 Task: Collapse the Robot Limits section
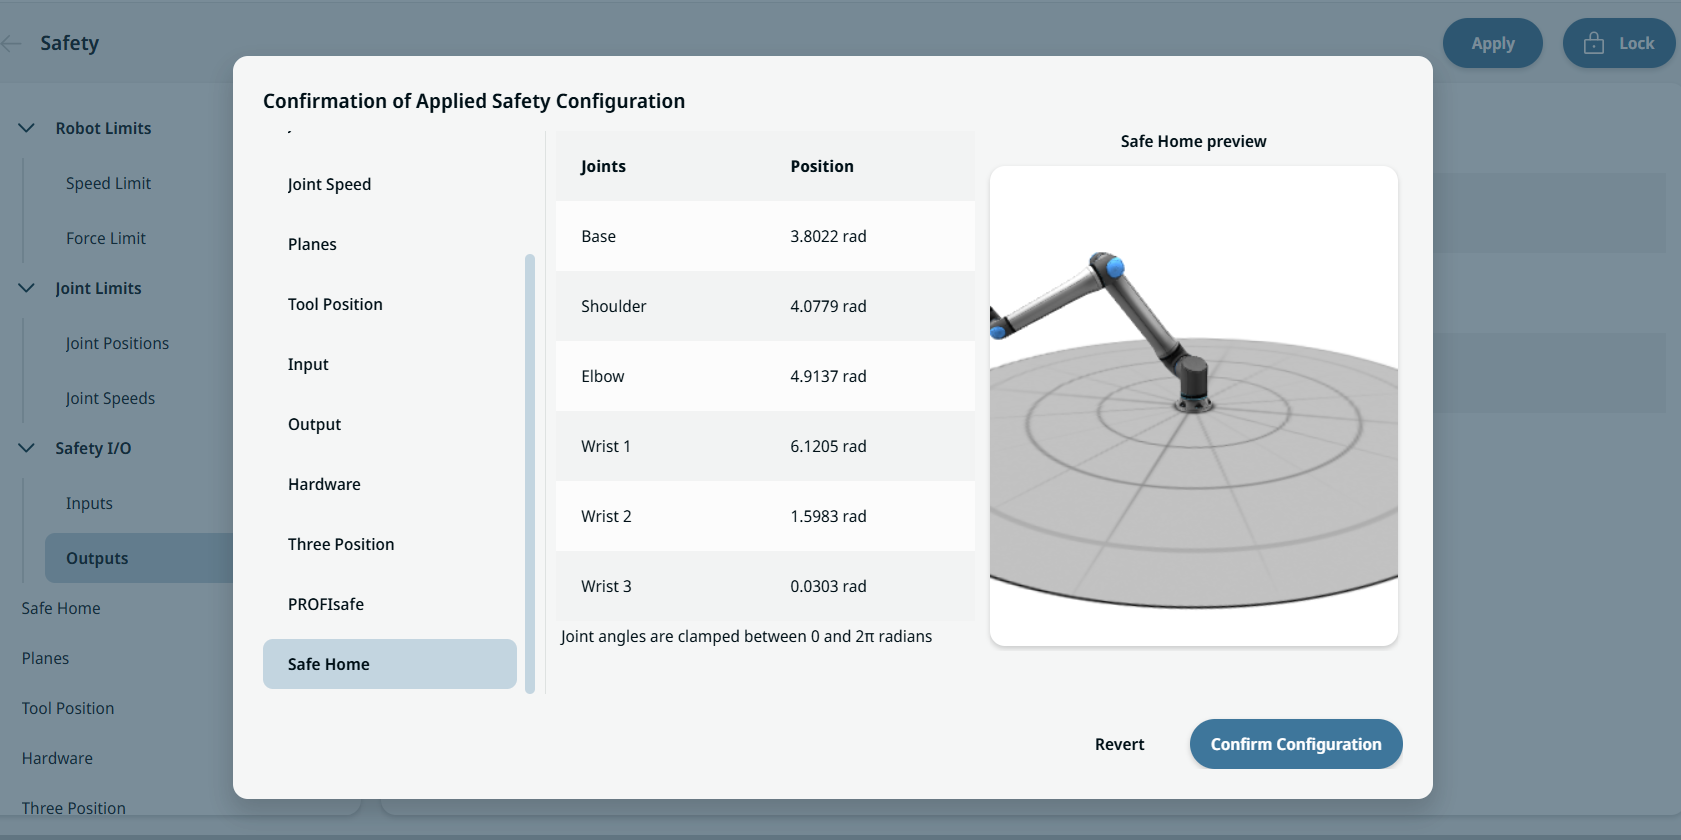click(x=27, y=128)
